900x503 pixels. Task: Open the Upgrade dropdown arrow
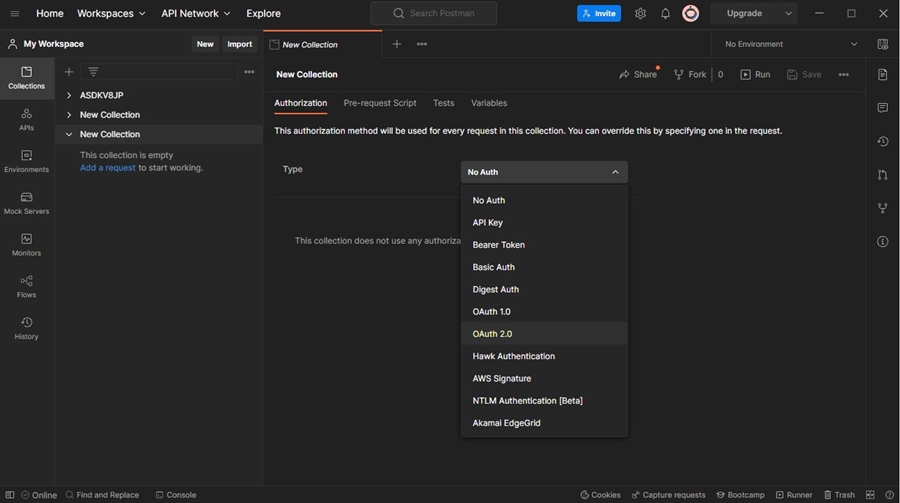(x=789, y=13)
